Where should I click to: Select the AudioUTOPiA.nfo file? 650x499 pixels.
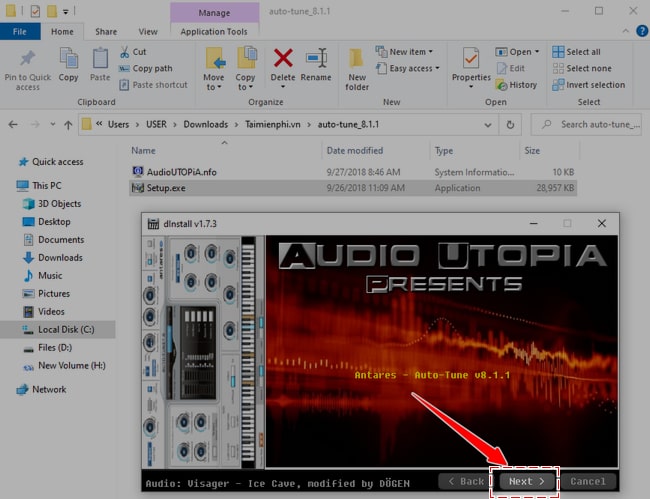pos(353,172)
